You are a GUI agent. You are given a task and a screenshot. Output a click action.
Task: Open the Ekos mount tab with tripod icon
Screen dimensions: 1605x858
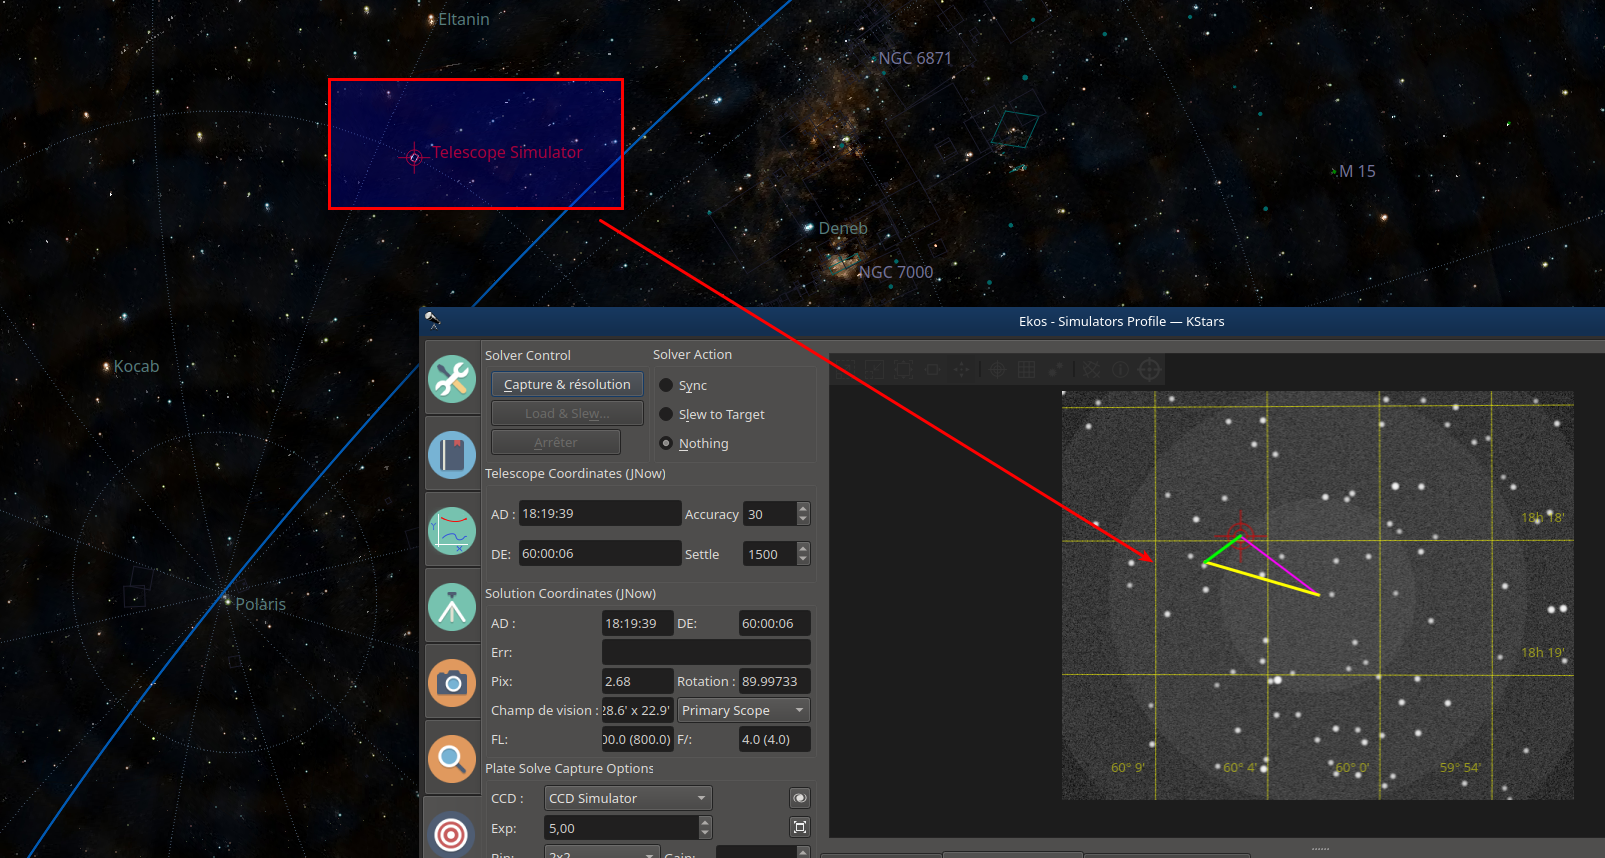click(x=452, y=607)
